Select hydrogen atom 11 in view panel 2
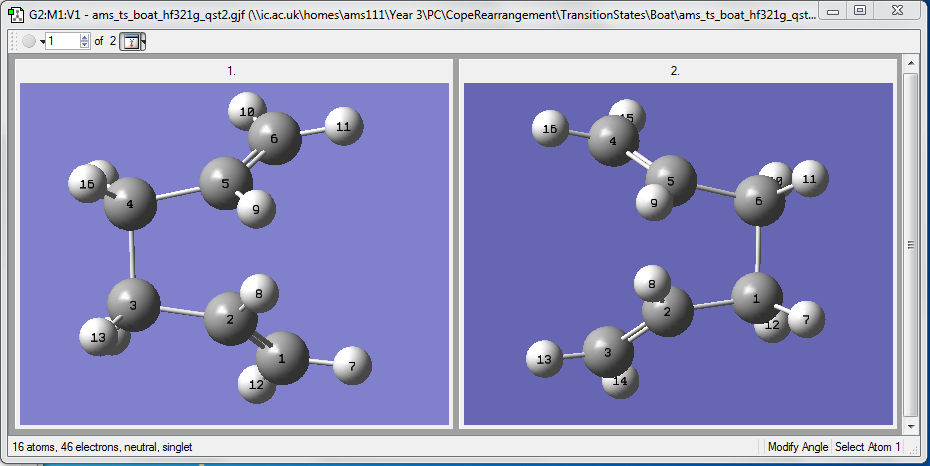Image resolution: width=930 pixels, height=466 pixels. coord(810,178)
